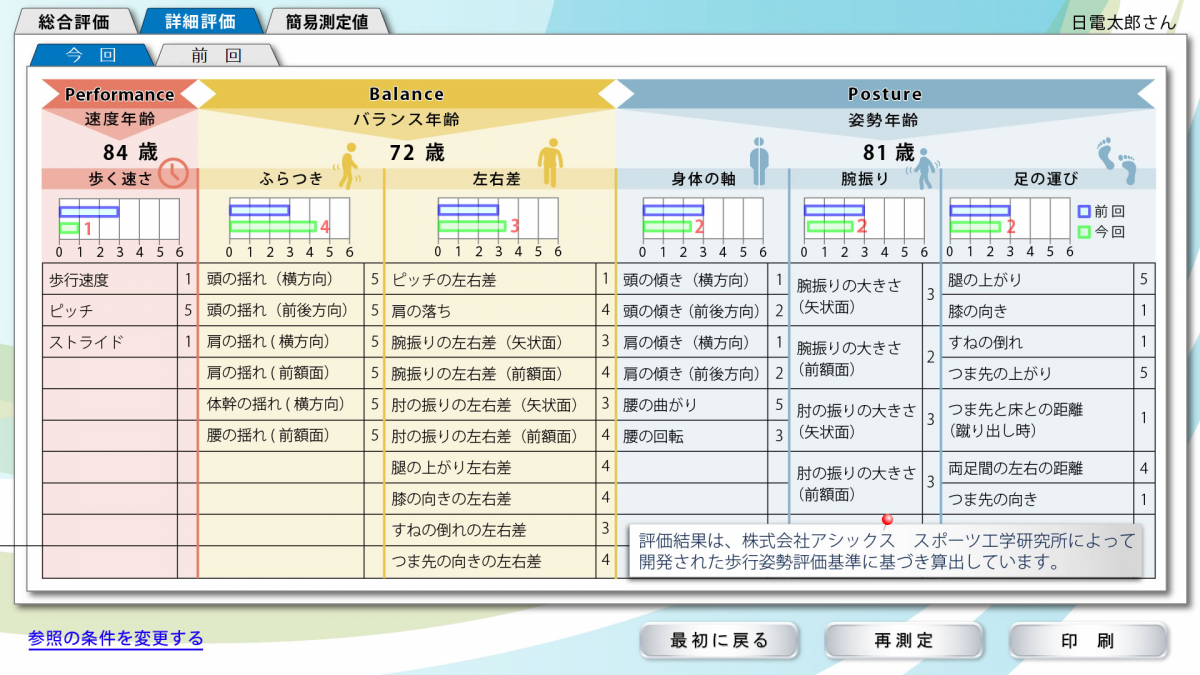Click the red pin on the note box

click(886, 521)
